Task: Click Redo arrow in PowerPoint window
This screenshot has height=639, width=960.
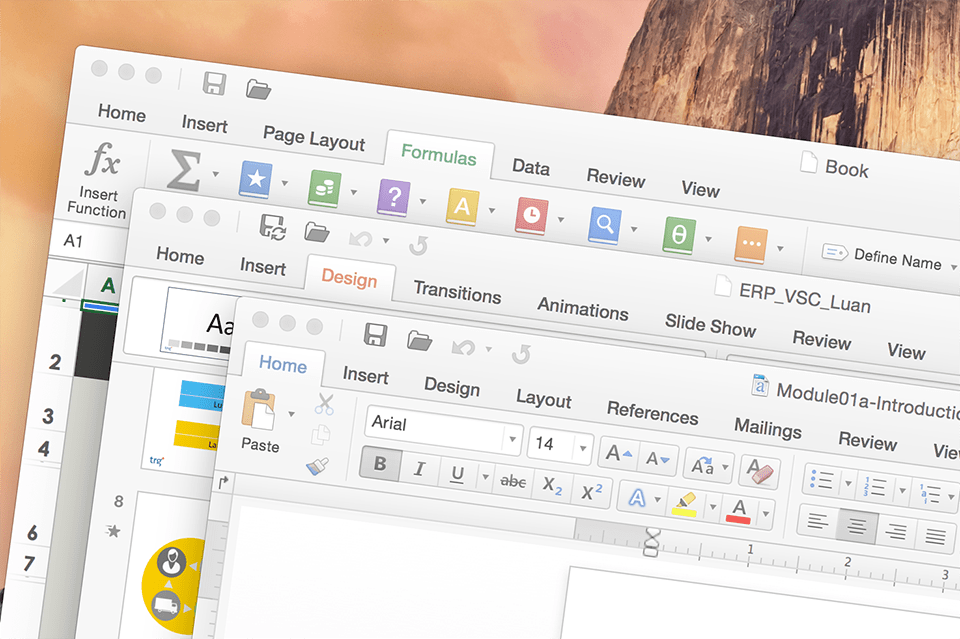Action: [x=419, y=245]
